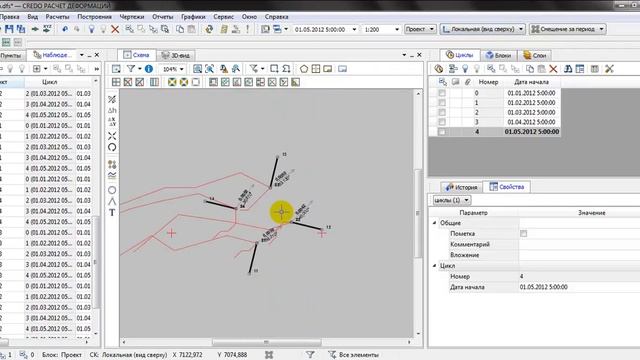The width and height of the screenshot is (640, 360).
Task: Switch to the 3D-вид tab
Action: pos(176,55)
